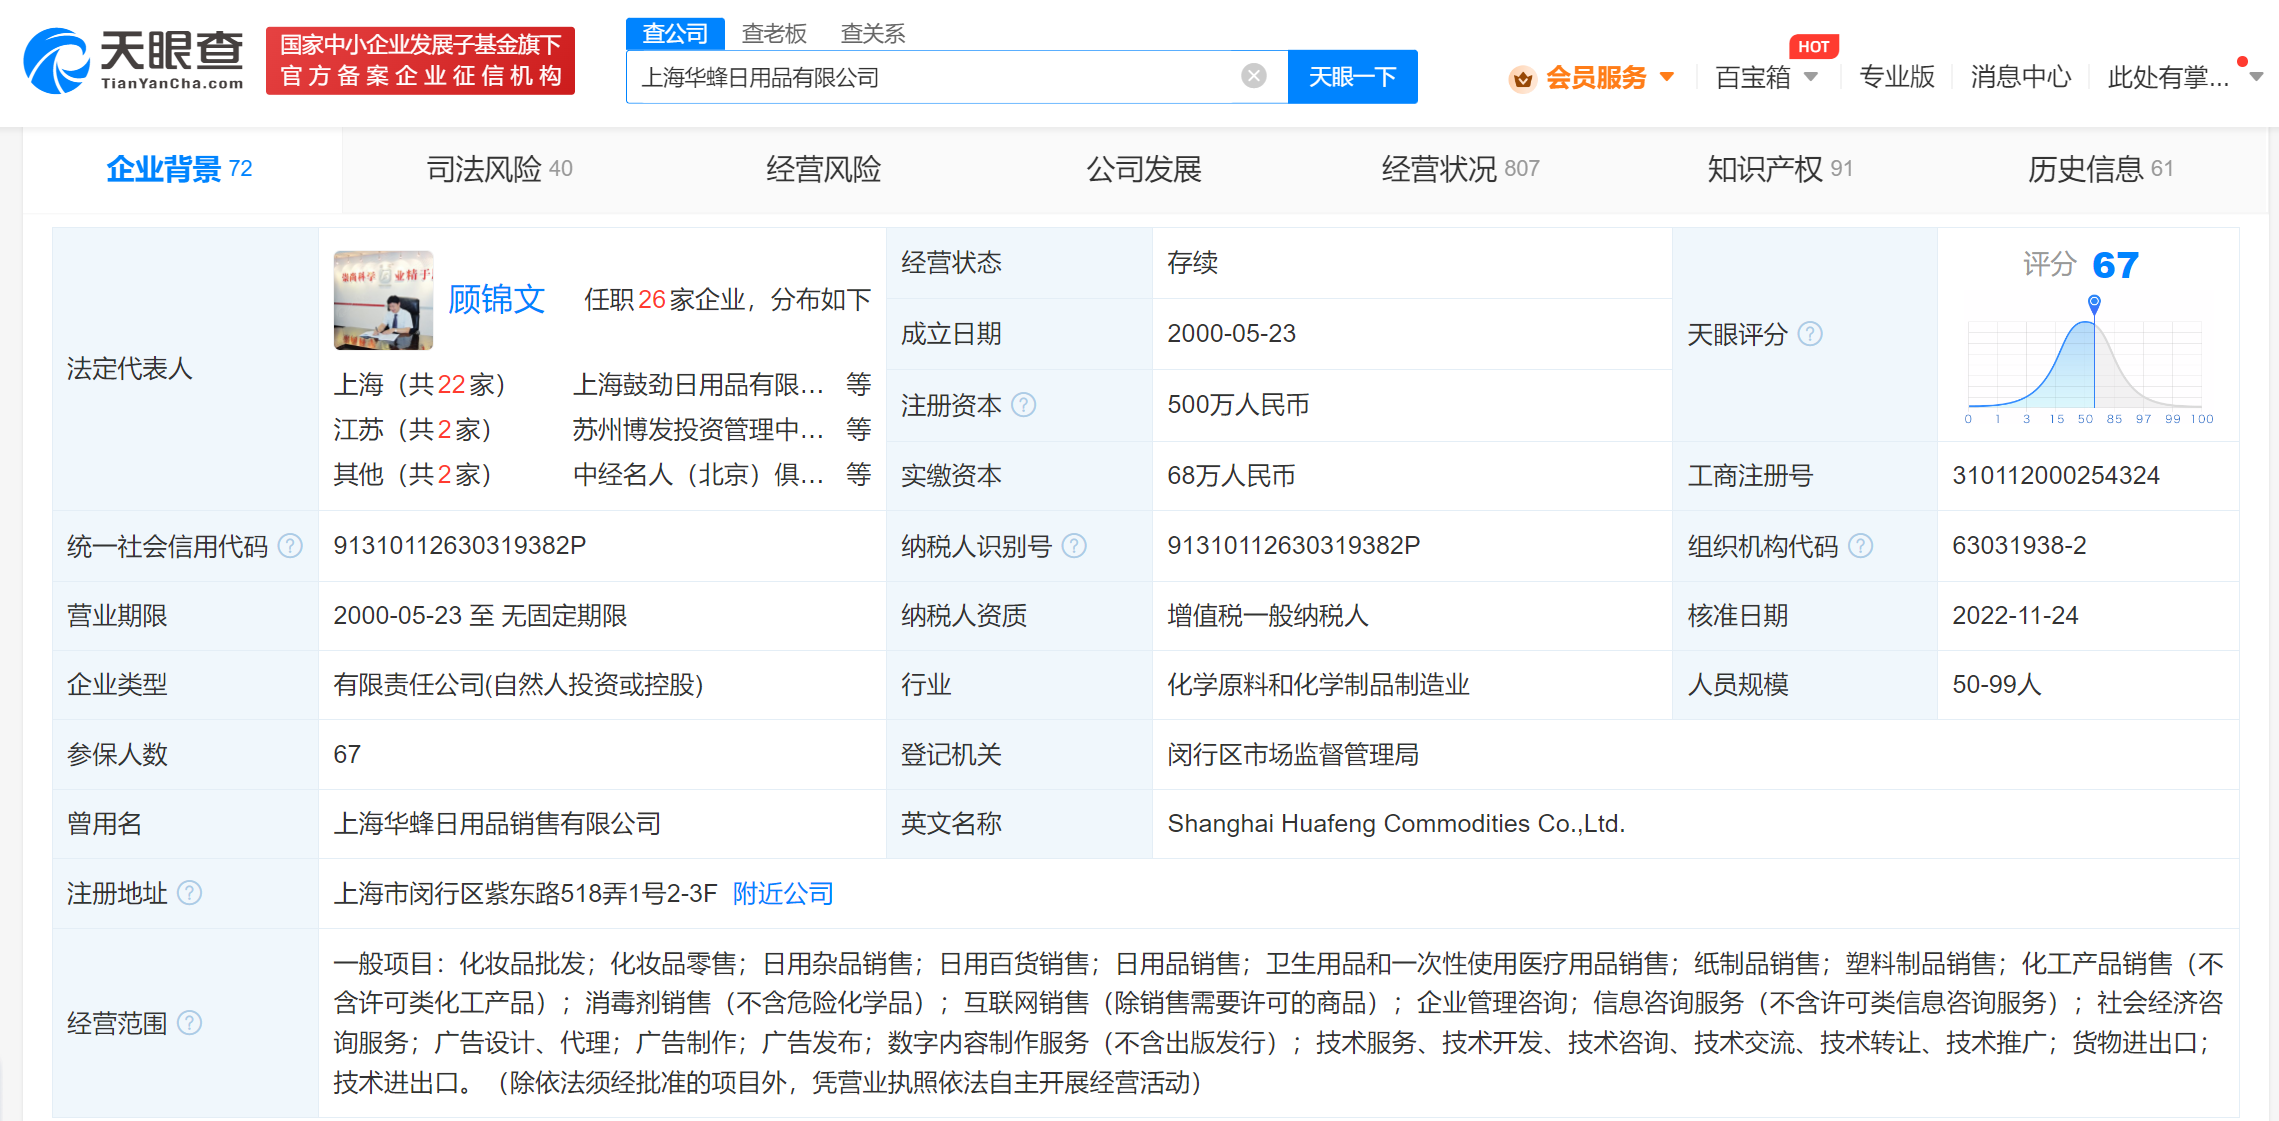Click 中经名人（北京）俱... company entry
Image resolution: width=2279 pixels, height=1121 pixels.
click(x=698, y=475)
